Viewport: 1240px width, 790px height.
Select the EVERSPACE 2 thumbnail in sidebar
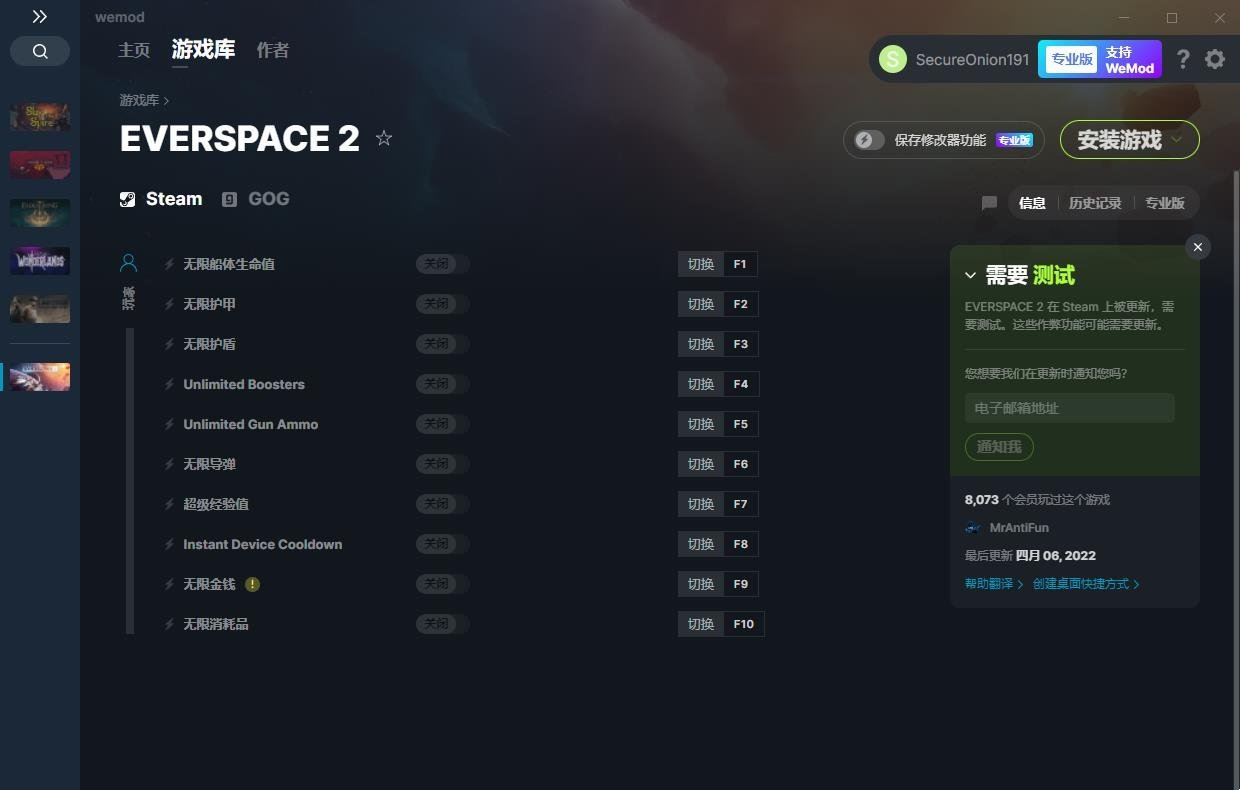(x=40, y=377)
